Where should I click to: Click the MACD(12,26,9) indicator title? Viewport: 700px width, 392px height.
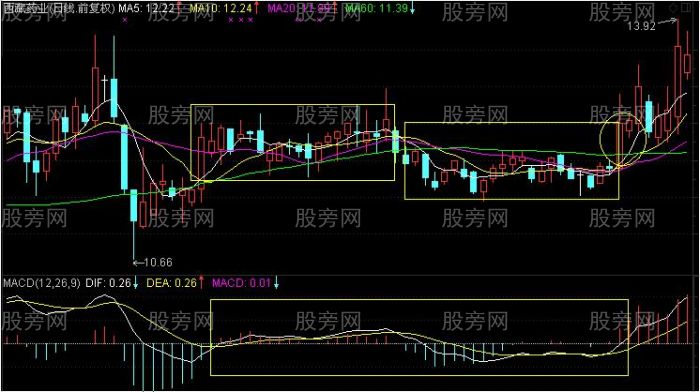42,283
